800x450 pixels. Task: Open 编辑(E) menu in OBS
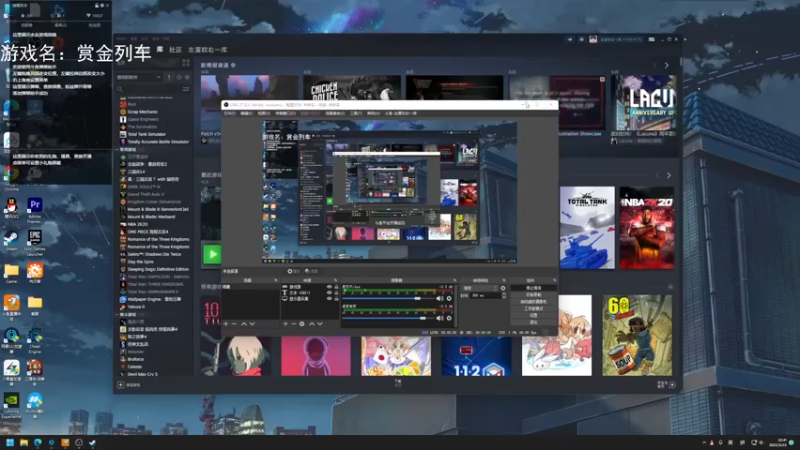pos(246,113)
